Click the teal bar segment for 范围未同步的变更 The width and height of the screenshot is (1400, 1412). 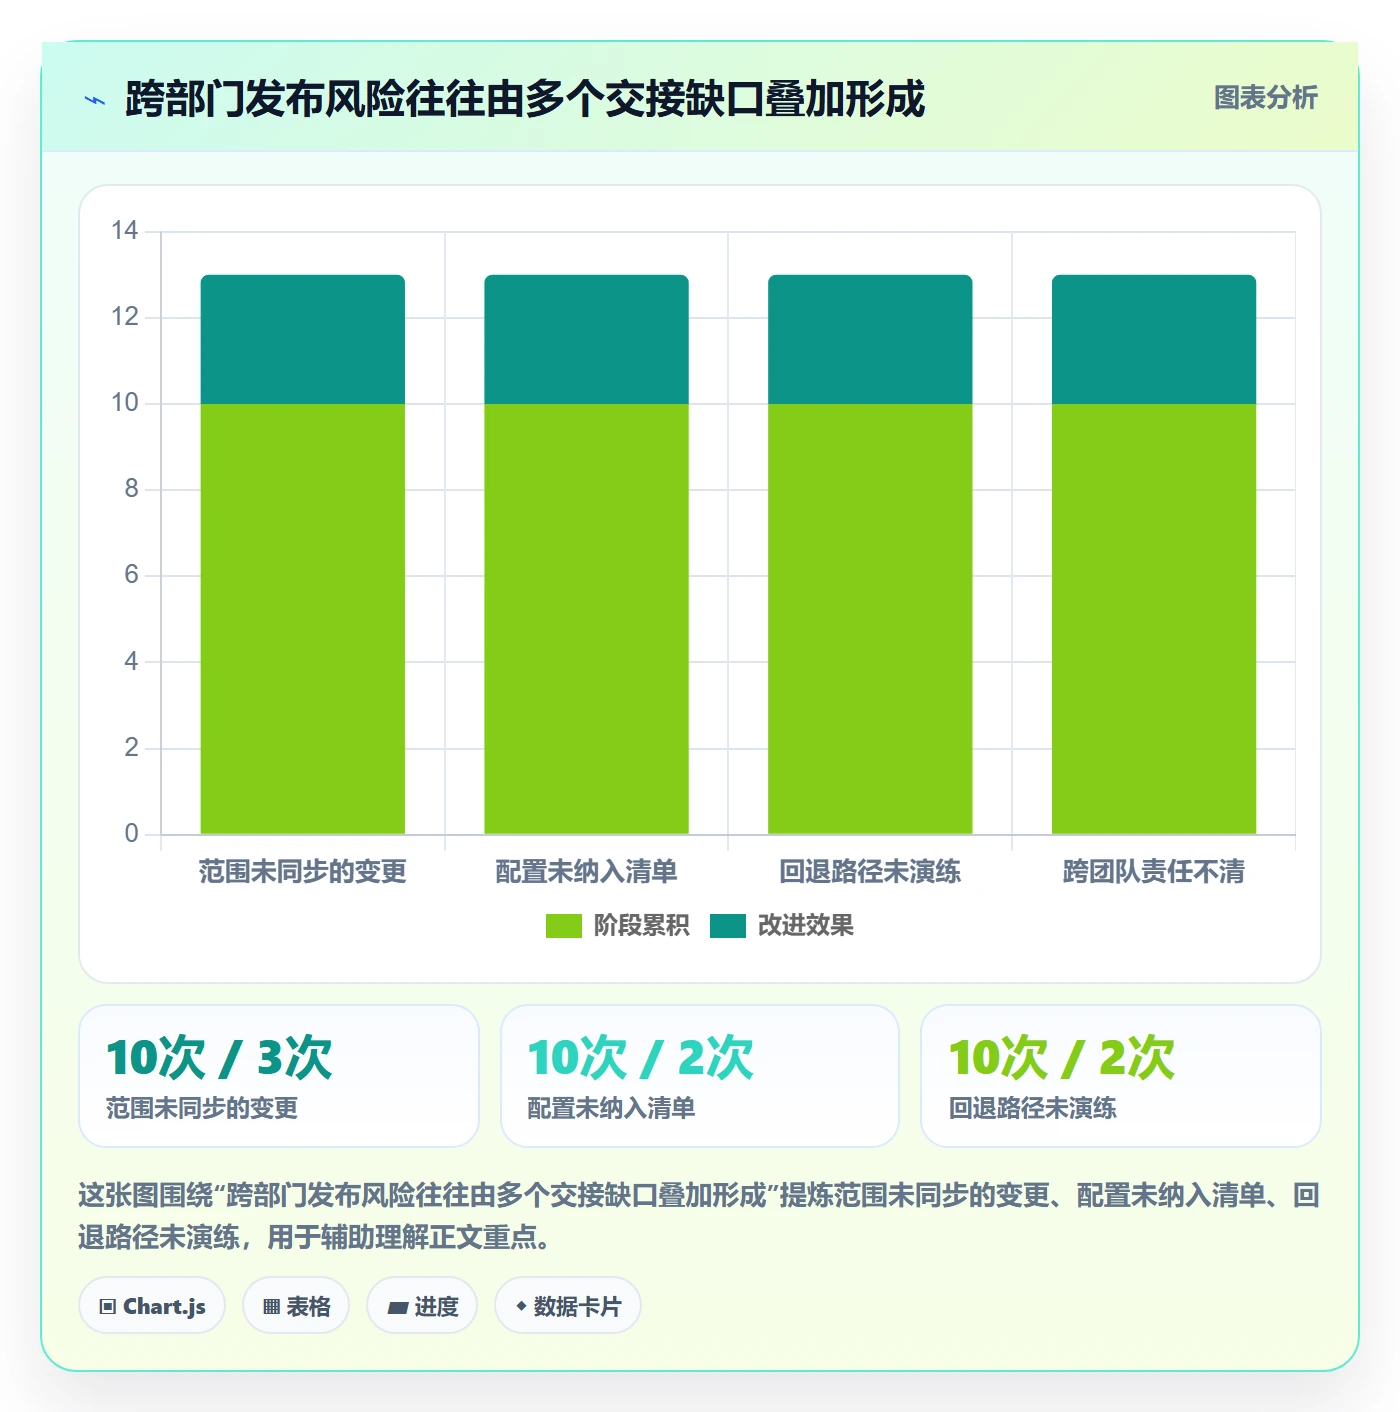303,340
